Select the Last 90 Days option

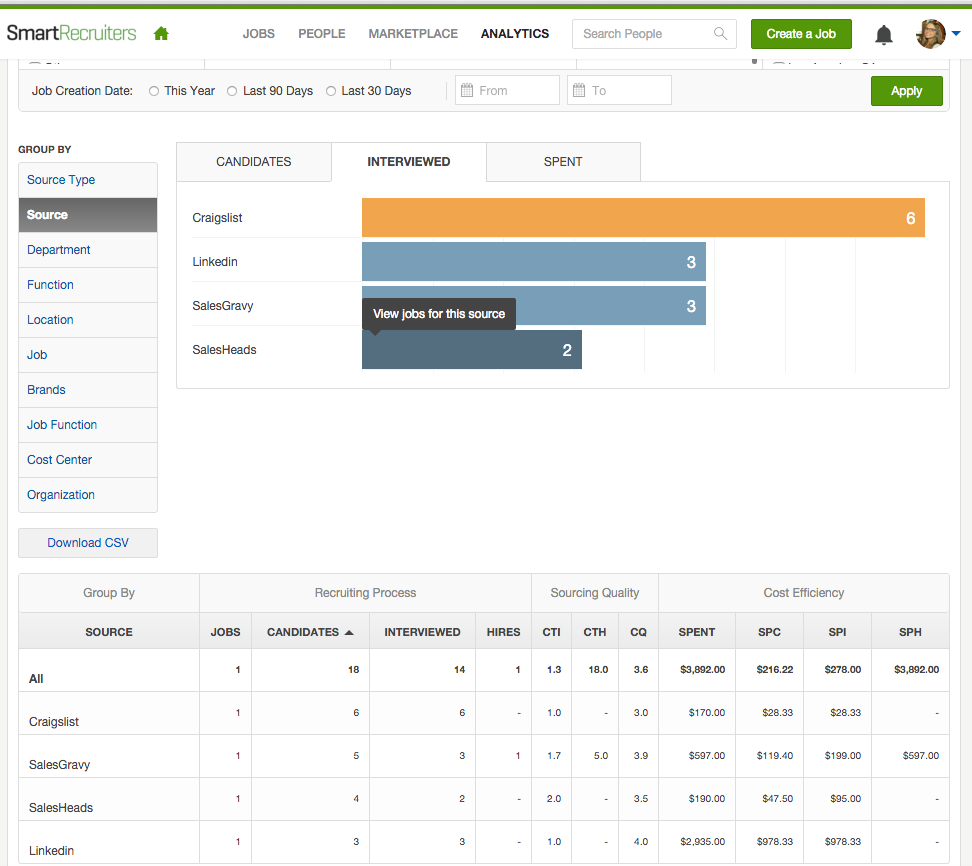232,91
